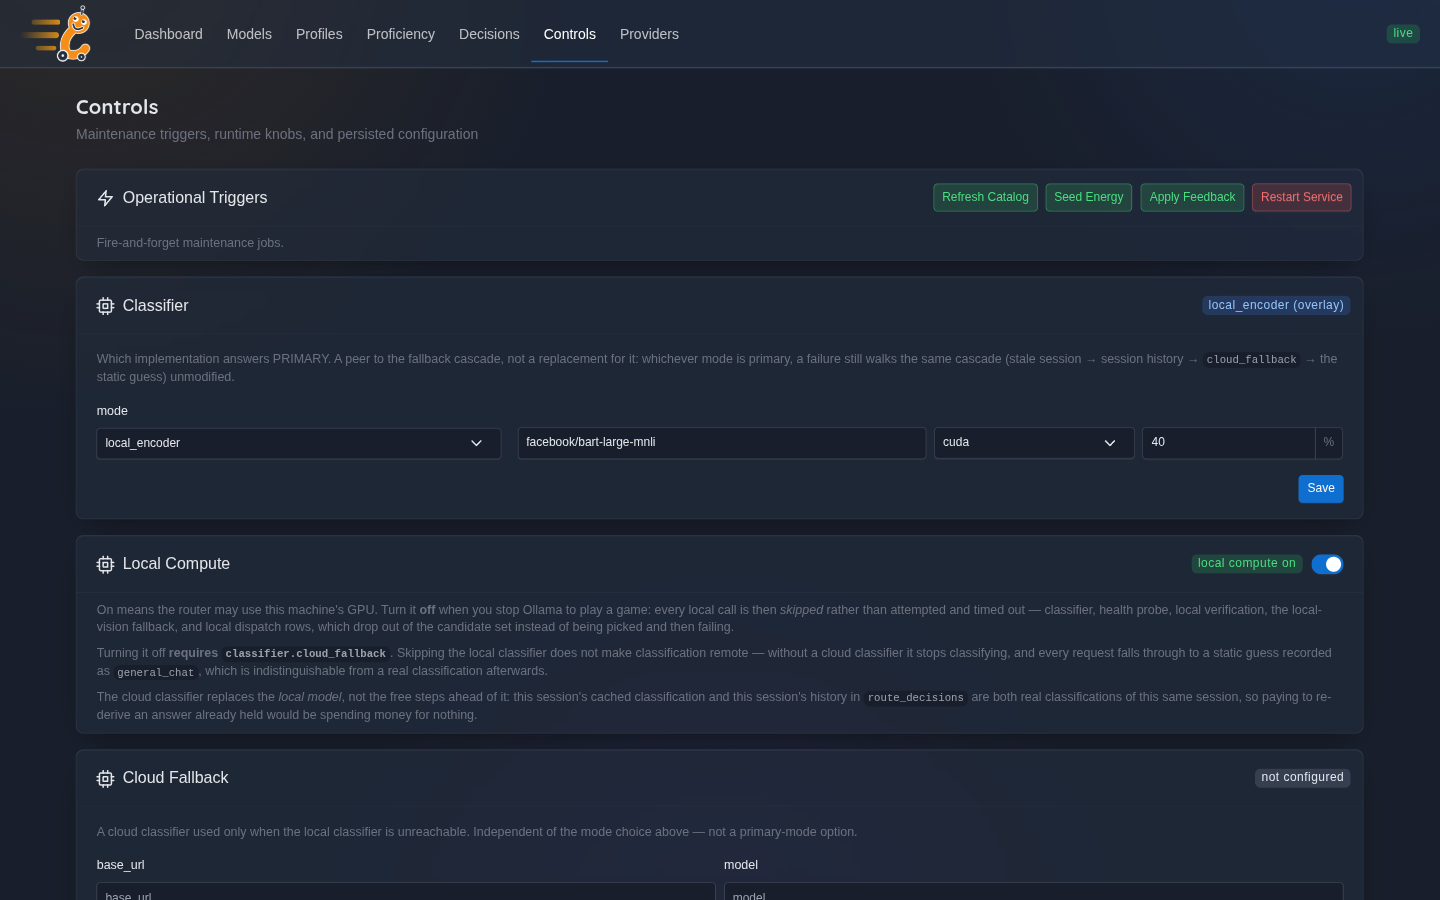Click the Controls page heading
Image resolution: width=1440 pixels, height=900 pixels.
(x=117, y=107)
